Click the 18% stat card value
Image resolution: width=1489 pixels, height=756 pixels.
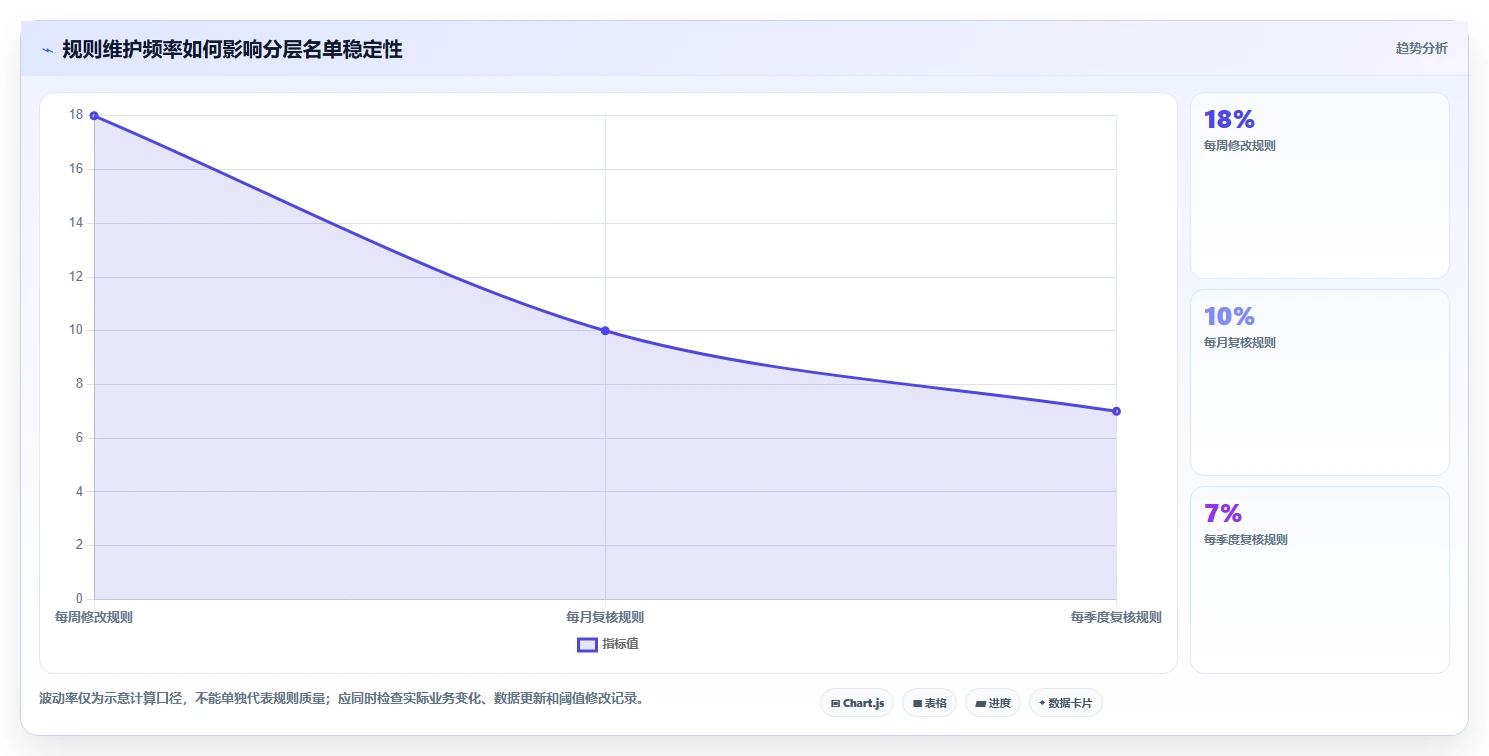point(1229,120)
